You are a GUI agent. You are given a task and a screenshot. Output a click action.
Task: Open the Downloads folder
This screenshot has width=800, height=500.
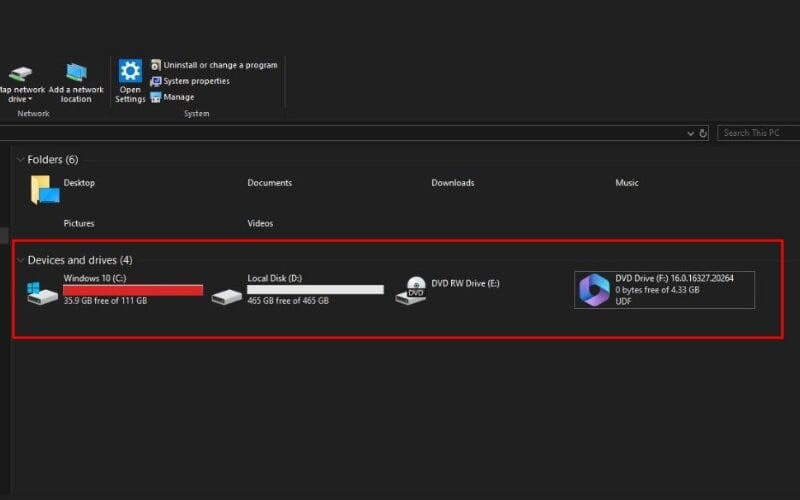pos(452,183)
